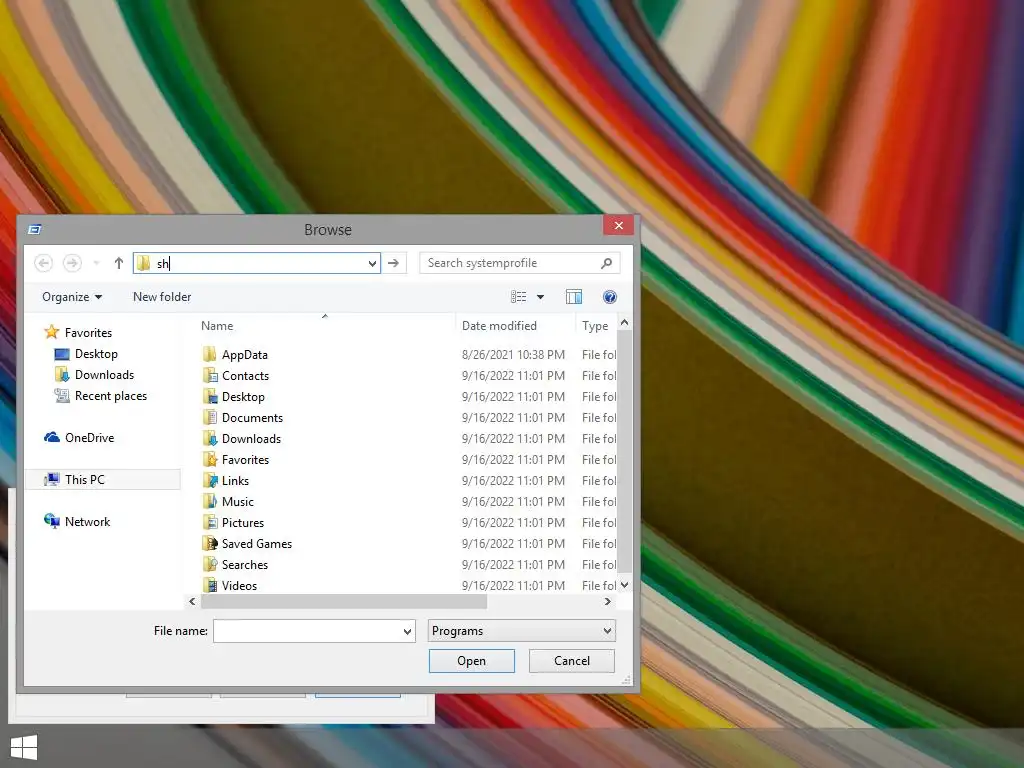This screenshot has height=768, width=1024.
Task: Sort by Type column header
Action: [x=596, y=325]
